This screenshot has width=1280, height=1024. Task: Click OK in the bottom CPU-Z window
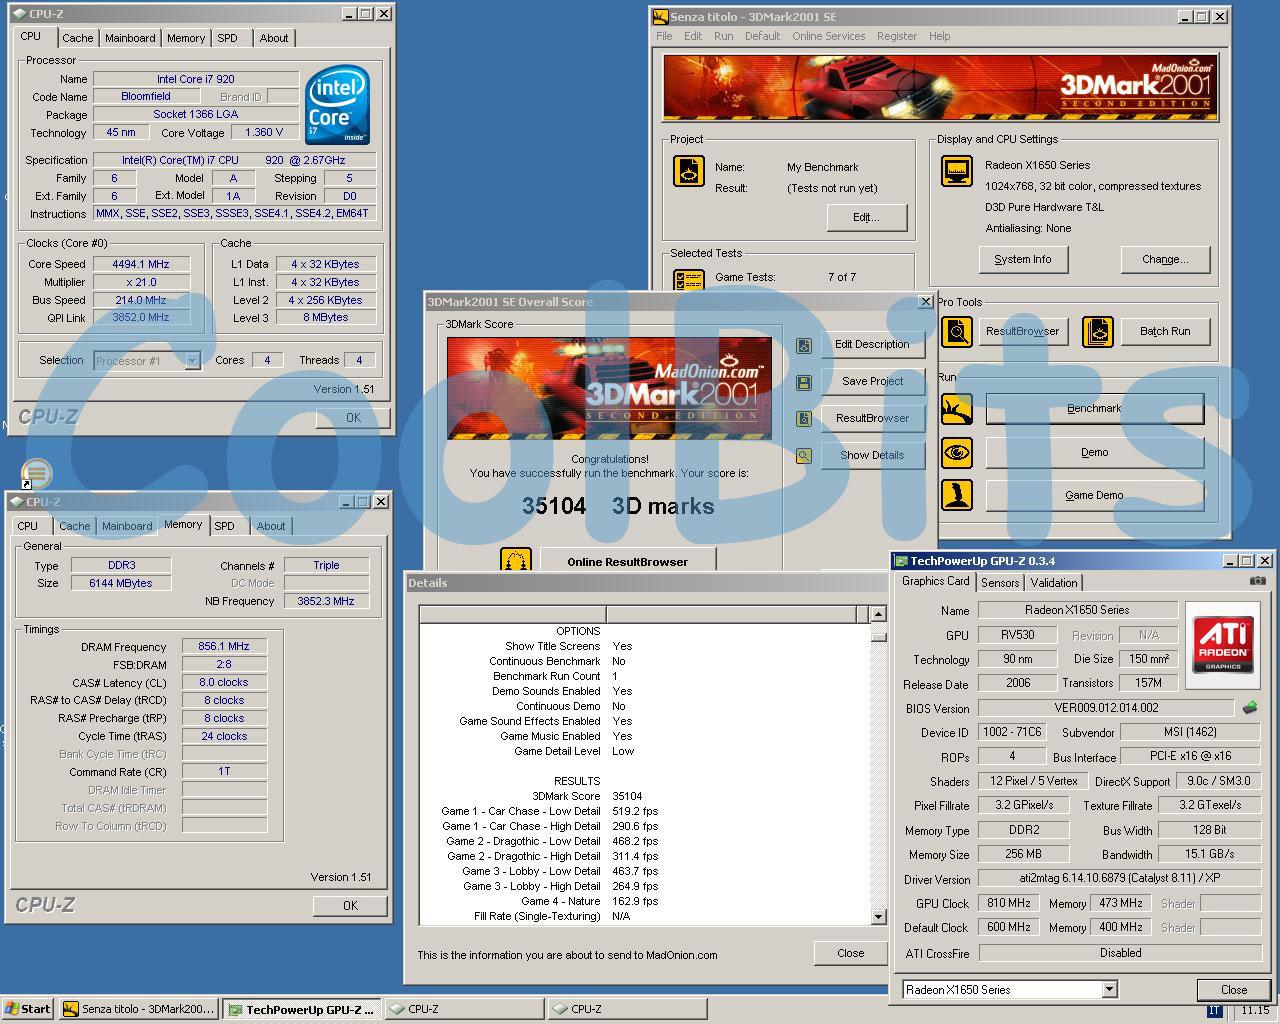pos(350,905)
